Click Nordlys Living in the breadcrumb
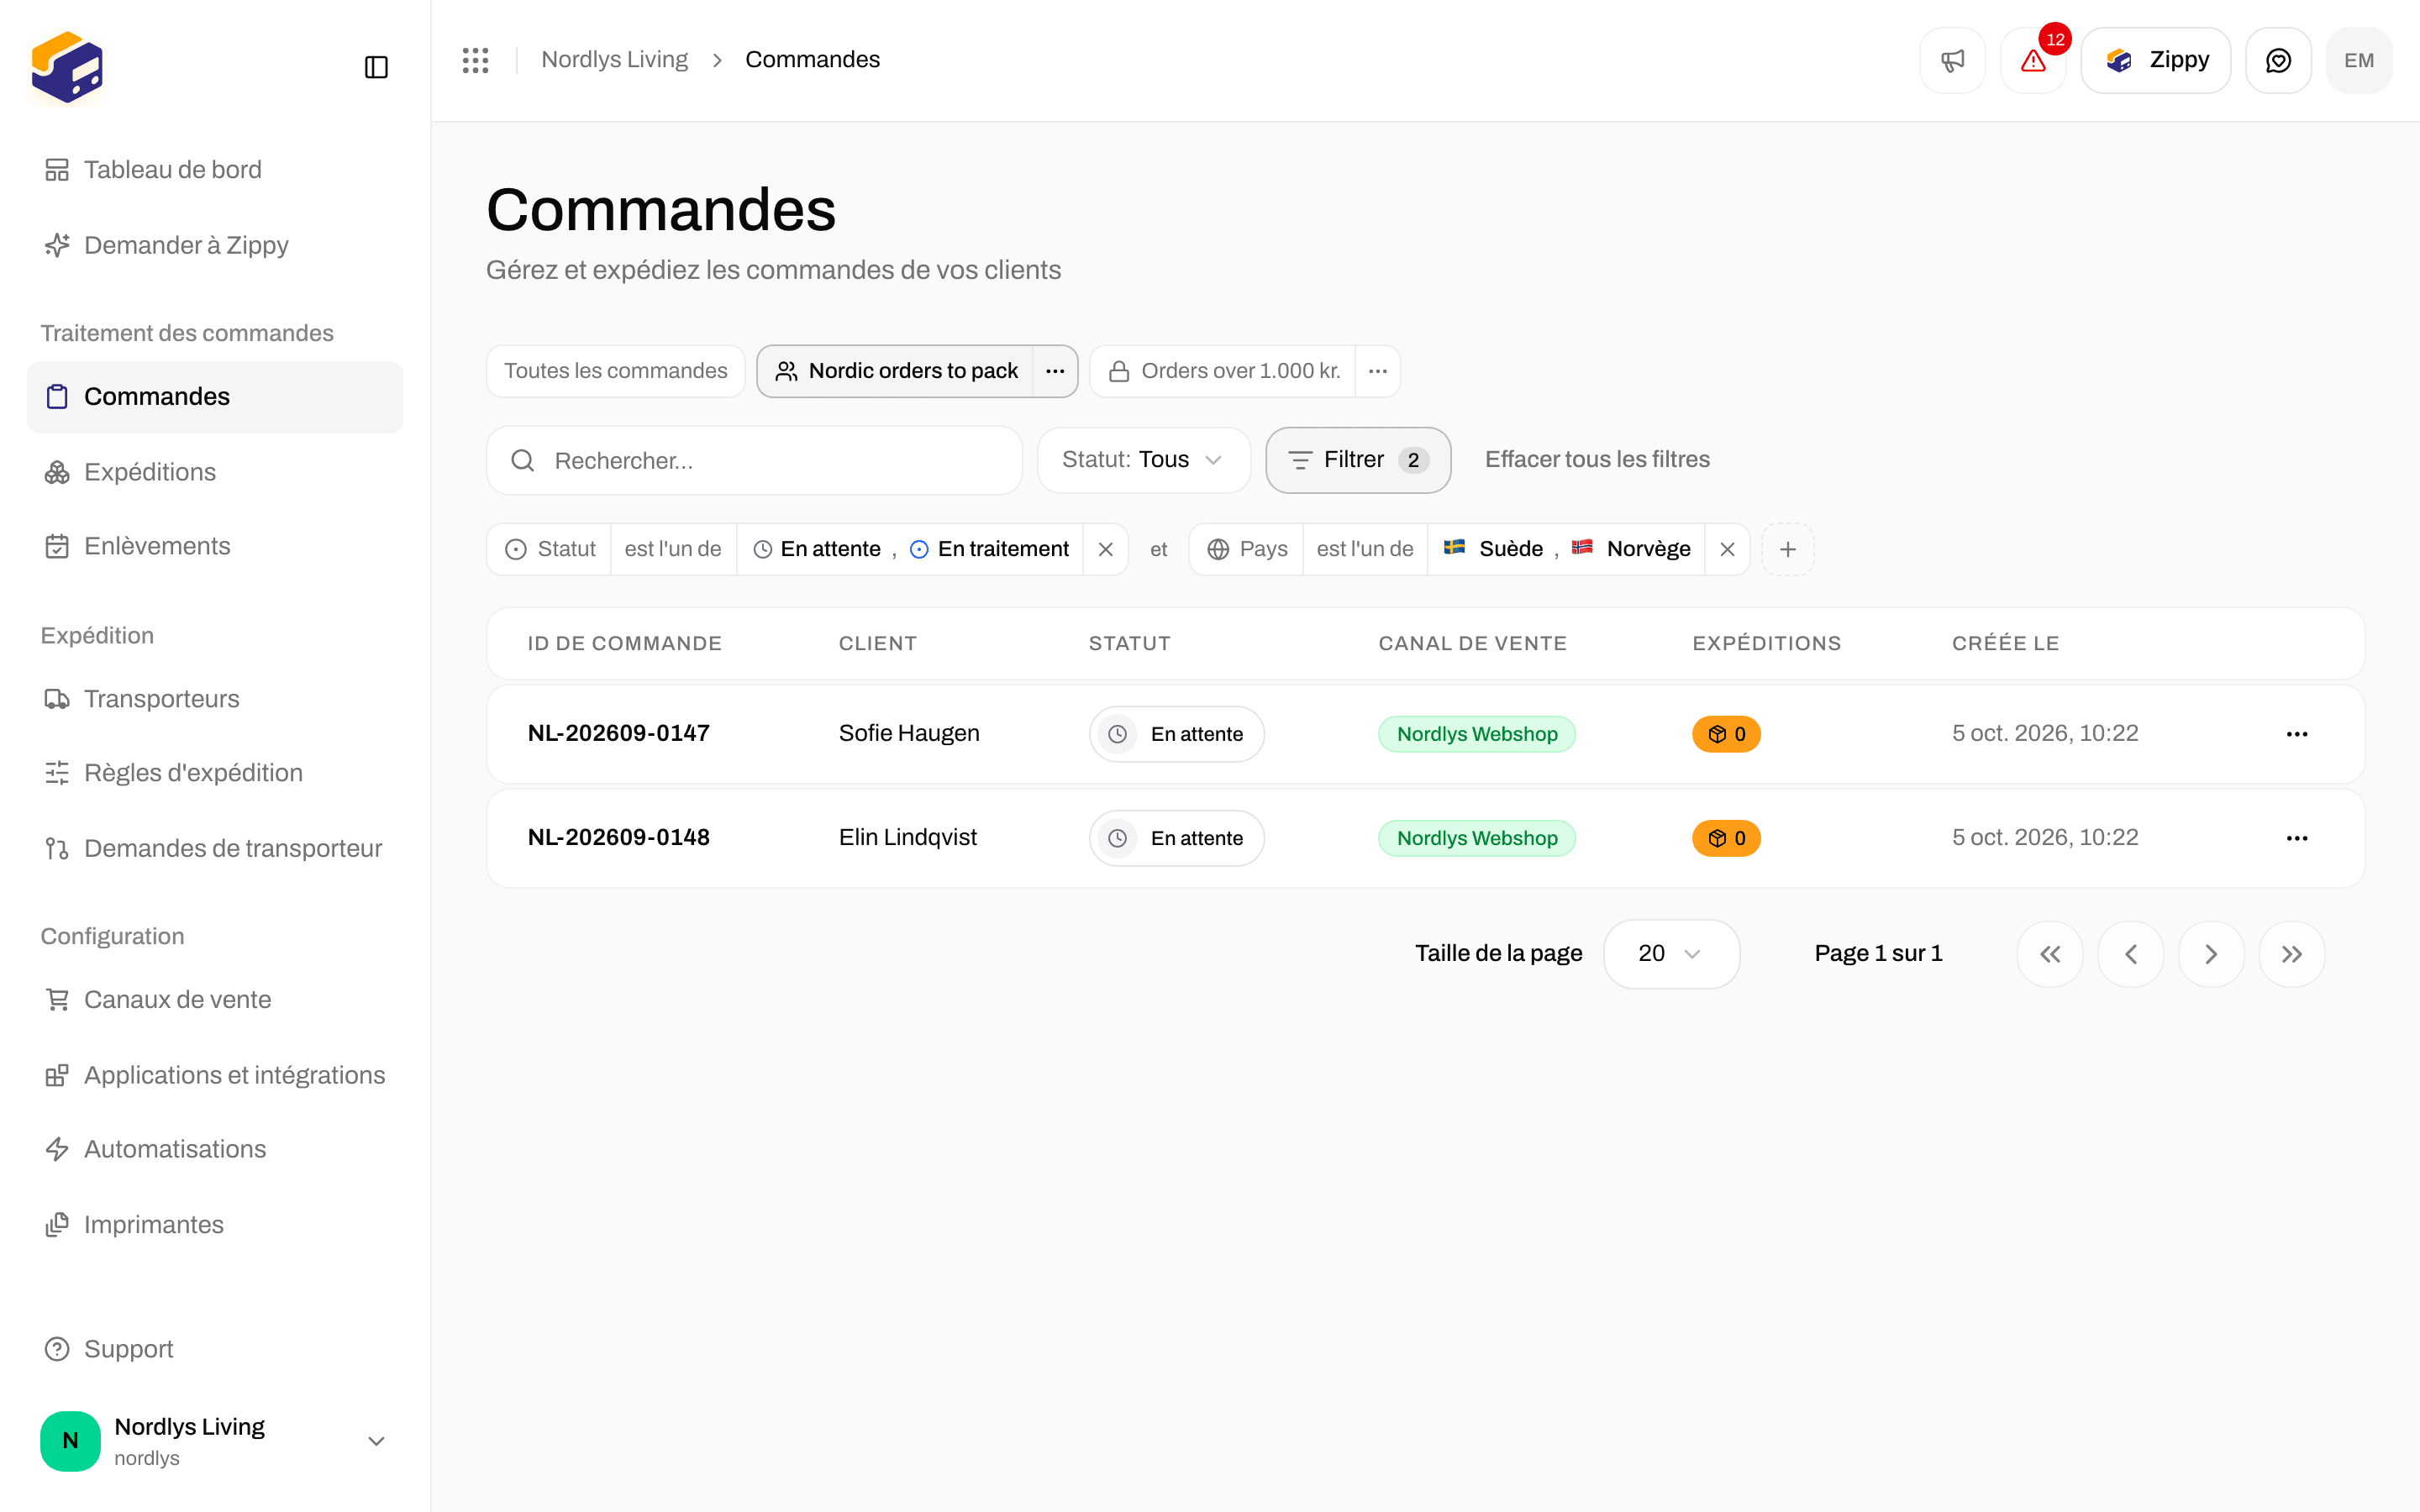 (x=614, y=60)
